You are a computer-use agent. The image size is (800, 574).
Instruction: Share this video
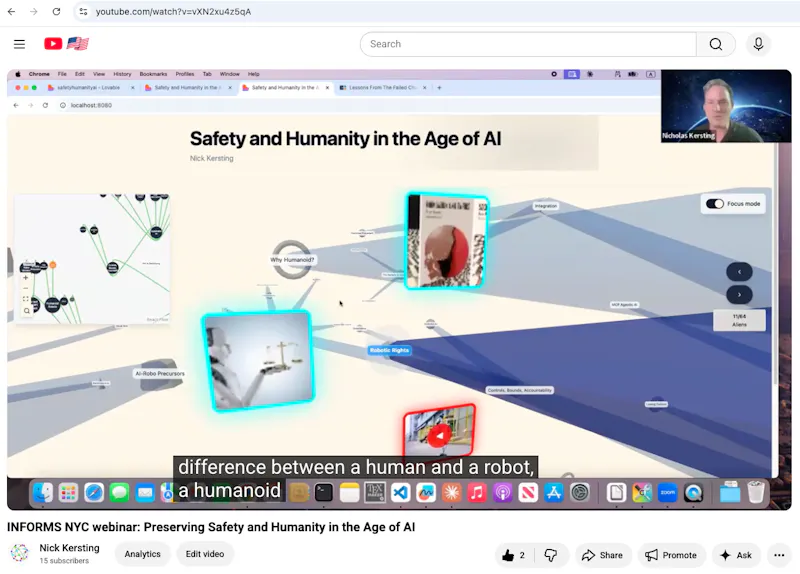603,555
